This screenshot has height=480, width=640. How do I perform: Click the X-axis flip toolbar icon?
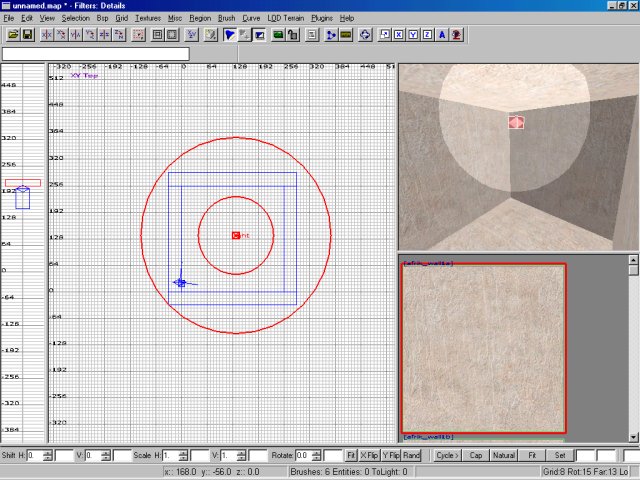point(47,34)
